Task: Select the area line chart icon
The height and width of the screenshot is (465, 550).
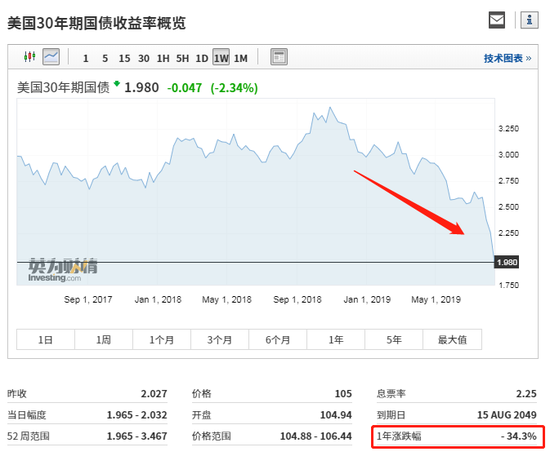Action: (51, 56)
